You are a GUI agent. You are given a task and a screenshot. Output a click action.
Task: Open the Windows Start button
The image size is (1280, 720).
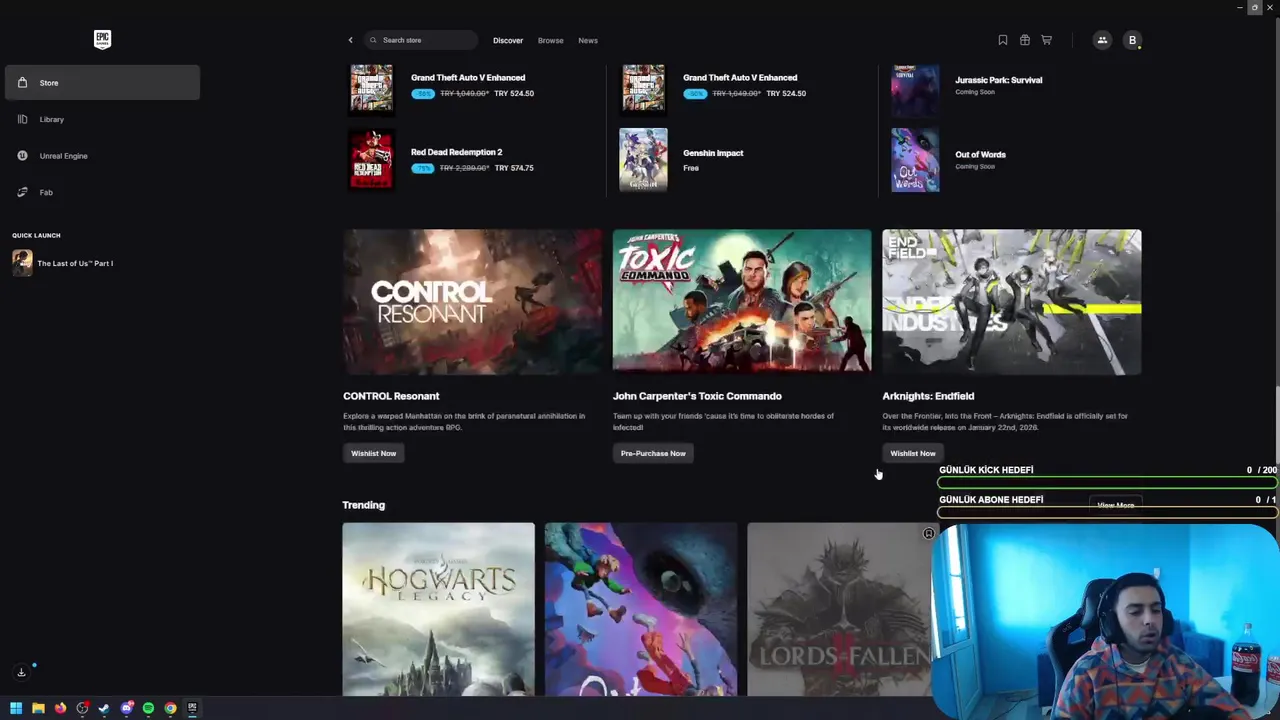(x=16, y=708)
